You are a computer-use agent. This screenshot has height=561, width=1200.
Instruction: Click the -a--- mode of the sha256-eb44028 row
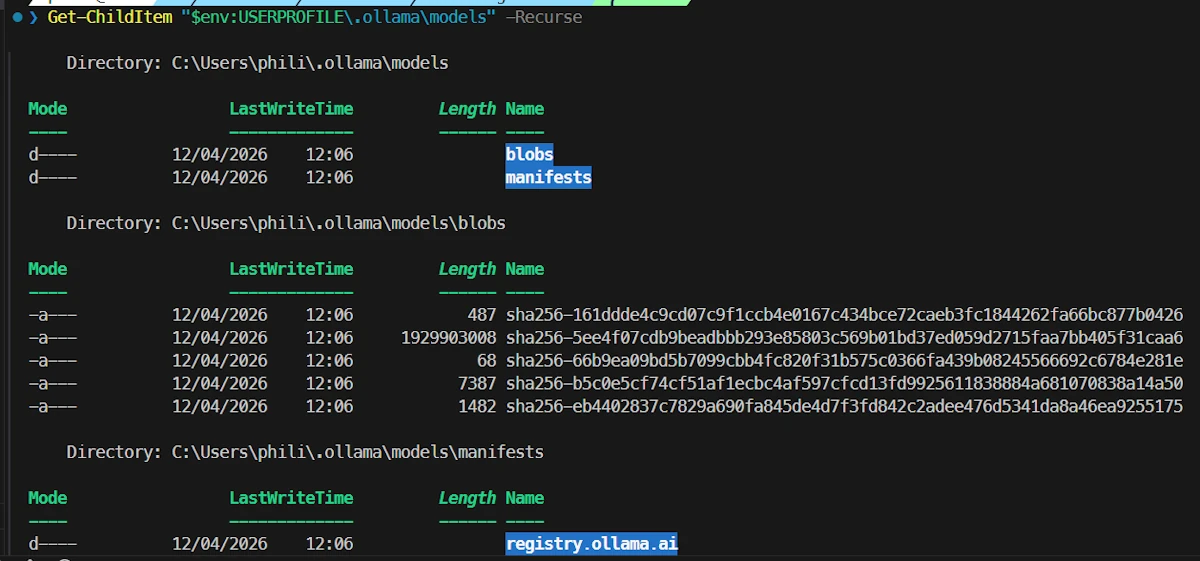point(52,407)
